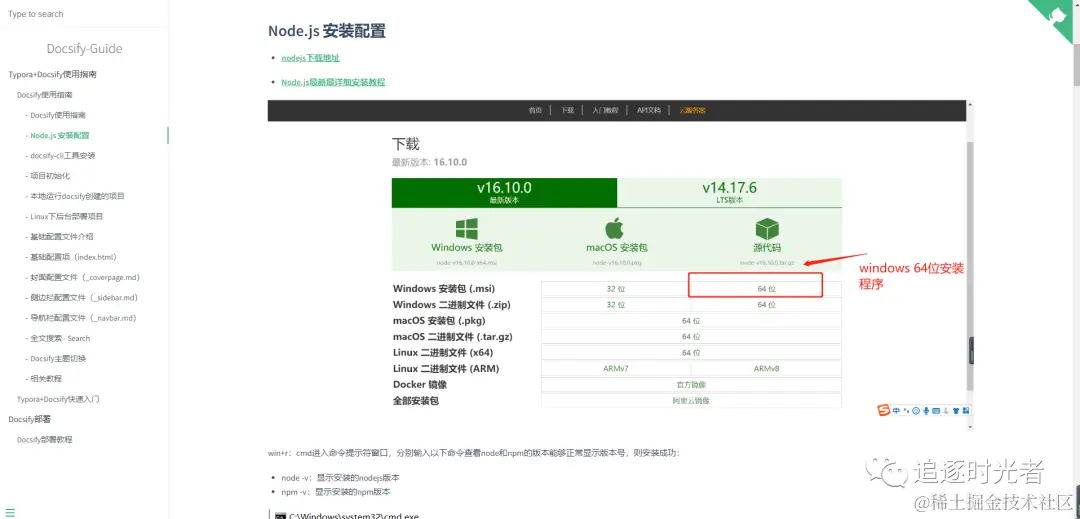Image resolution: width=1080 pixels, height=519 pixels.
Task: Open 侧边栏配置文件（_sidebar.md）entry
Action: coord(84,297)
